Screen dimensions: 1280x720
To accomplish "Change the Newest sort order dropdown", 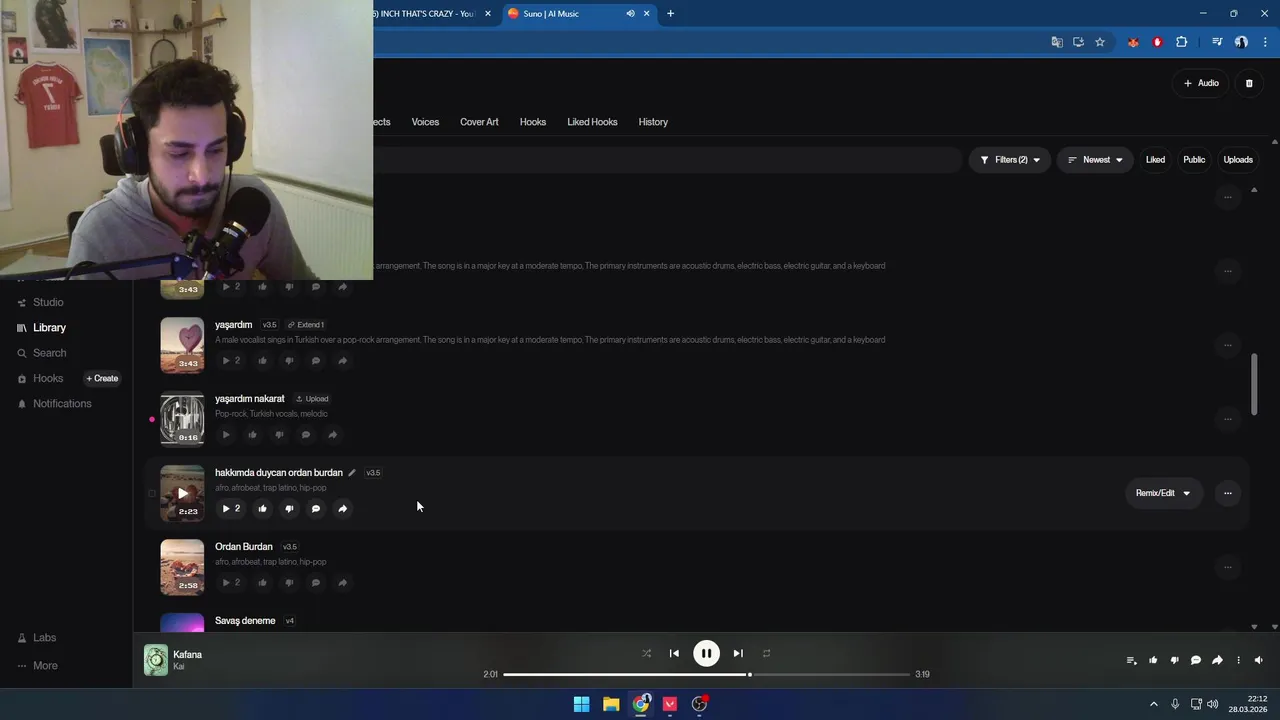I will [1095, 160].
